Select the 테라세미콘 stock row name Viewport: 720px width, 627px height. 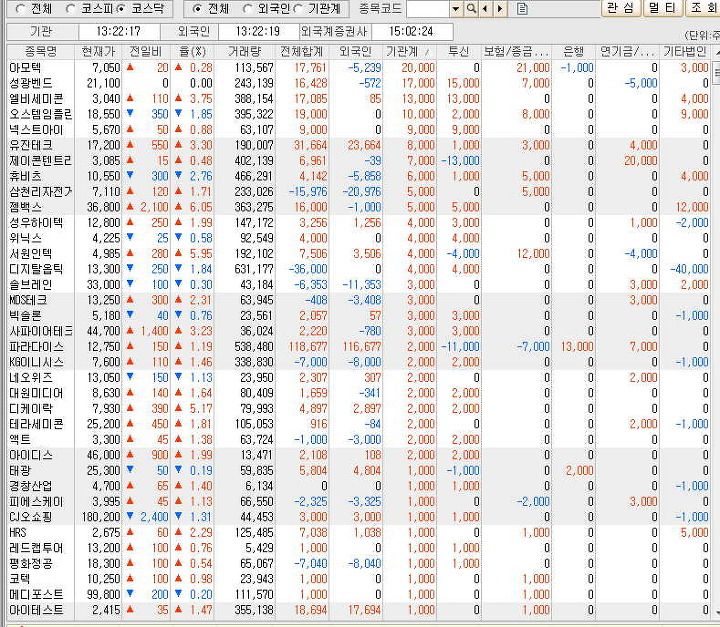[36, 424]
